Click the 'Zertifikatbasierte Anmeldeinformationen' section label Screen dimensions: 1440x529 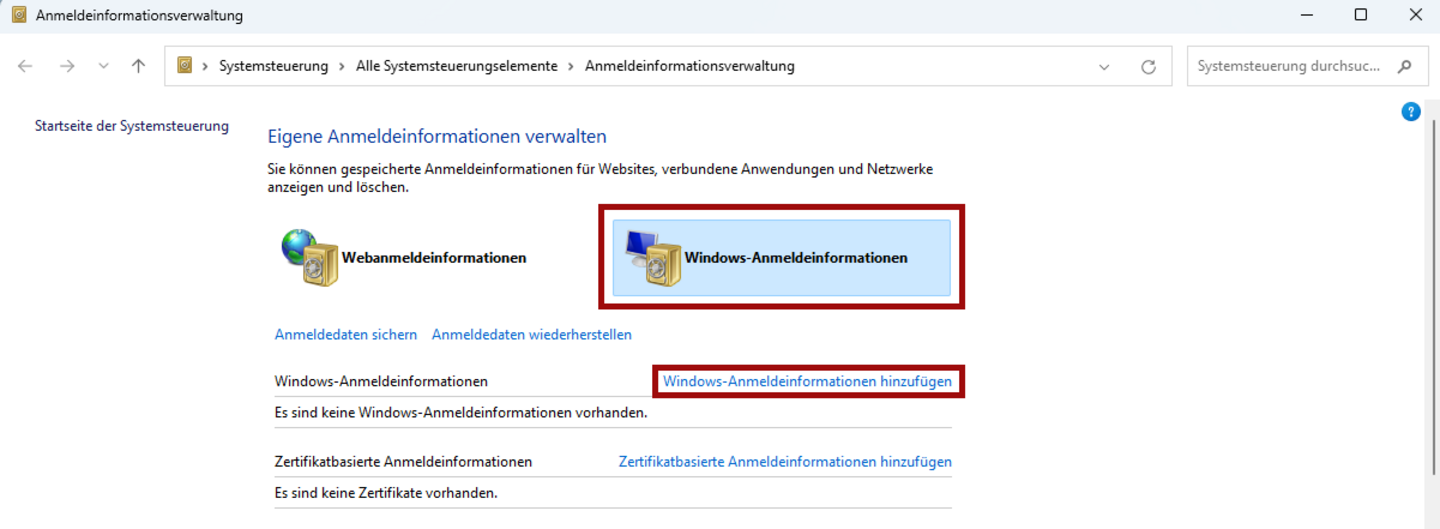tap(403, 462)
